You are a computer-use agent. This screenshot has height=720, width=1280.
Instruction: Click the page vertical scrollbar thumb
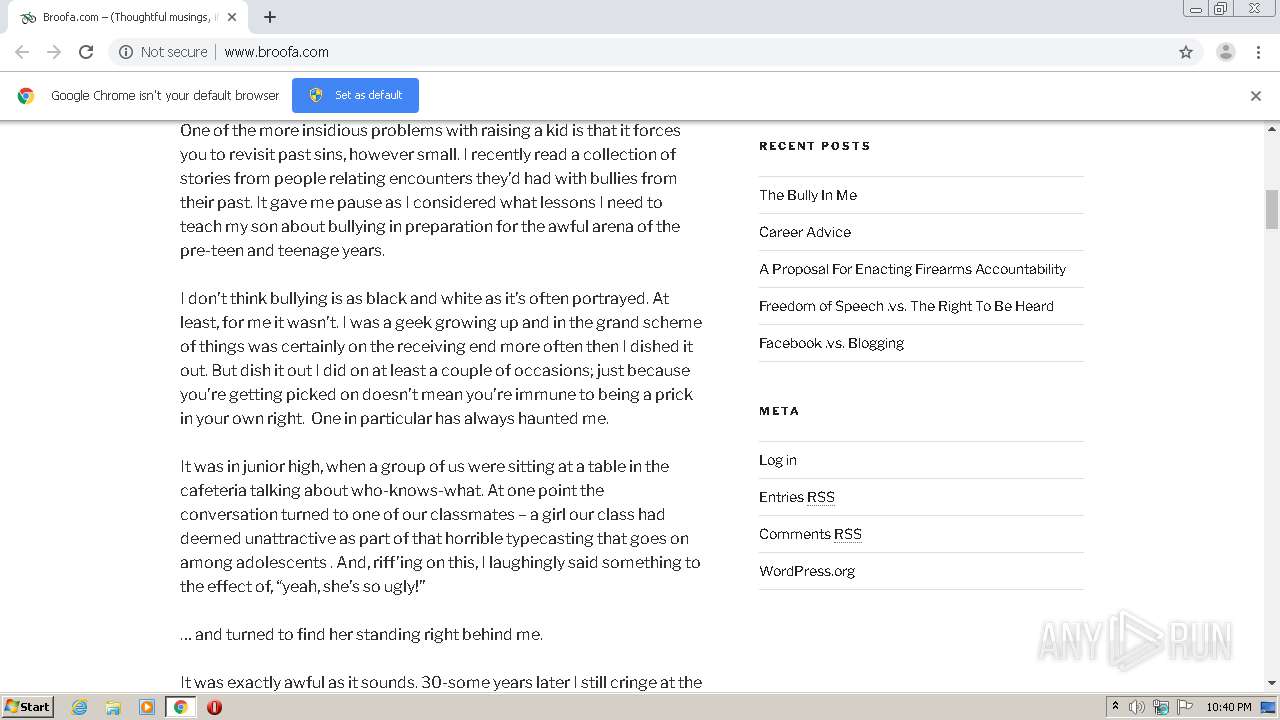(1272, 209)
